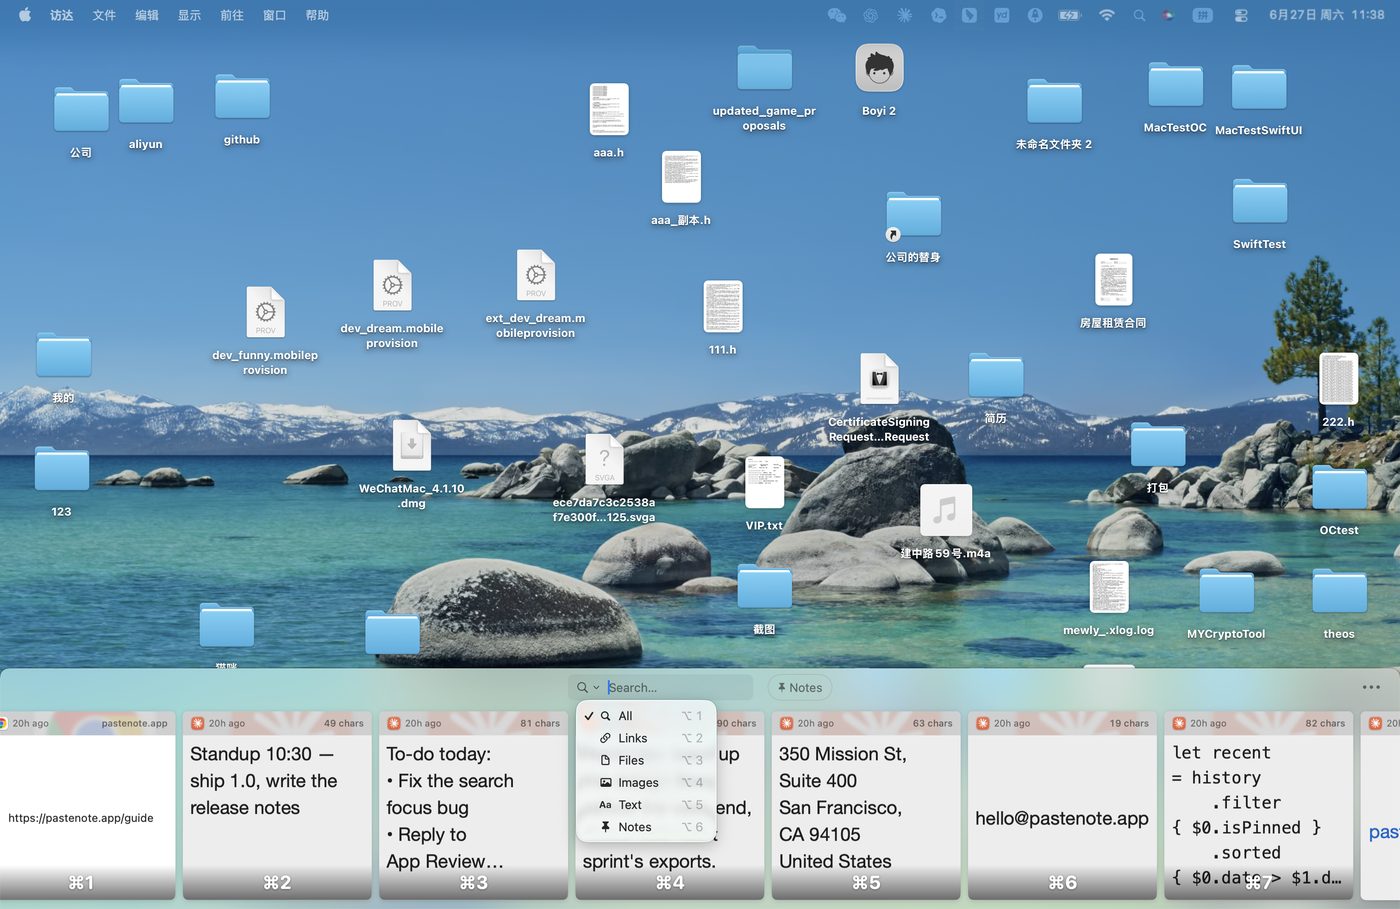Open the Wi-Fi status menu
Viewport: 1400px width, 909px height.
pos(1106,15)
